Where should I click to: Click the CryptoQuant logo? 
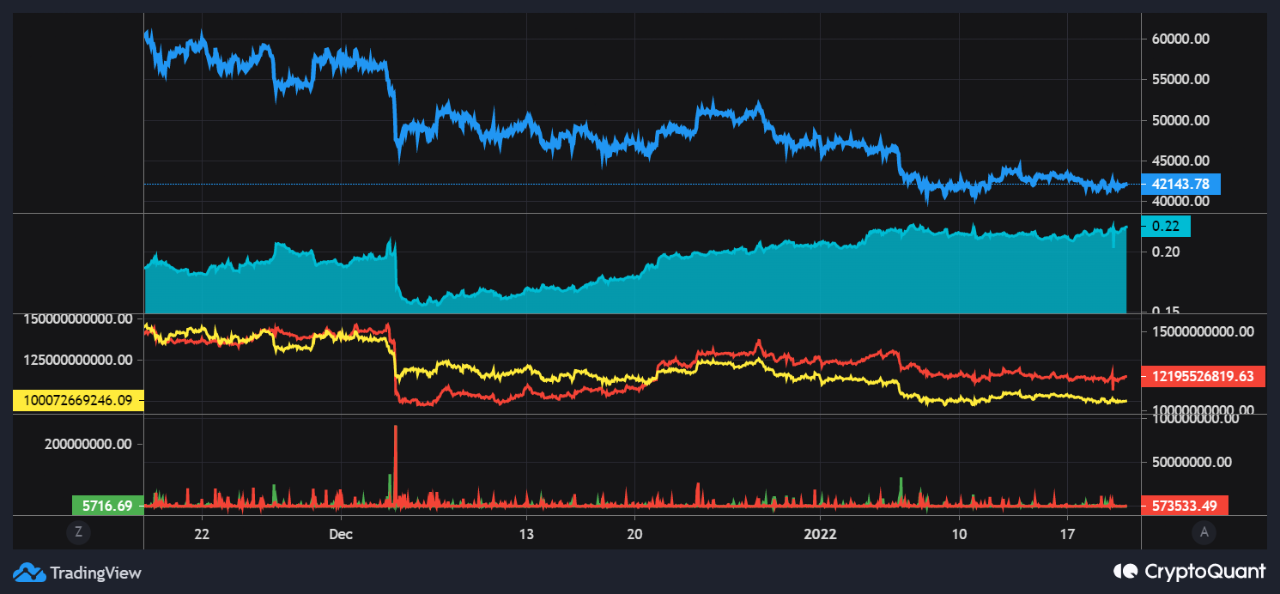tap(1124, 572)
